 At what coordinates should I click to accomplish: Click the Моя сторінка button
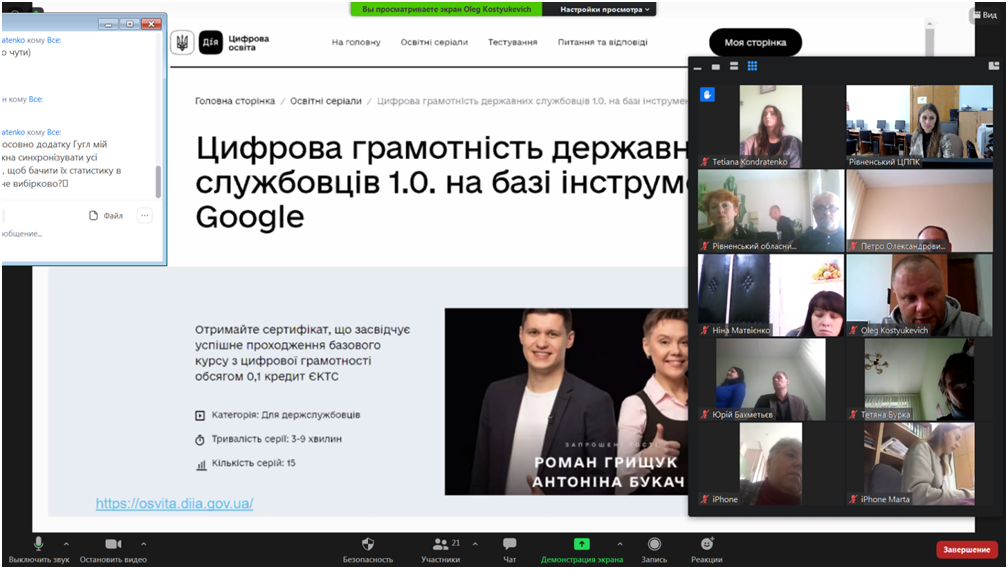tap(755, 42)
